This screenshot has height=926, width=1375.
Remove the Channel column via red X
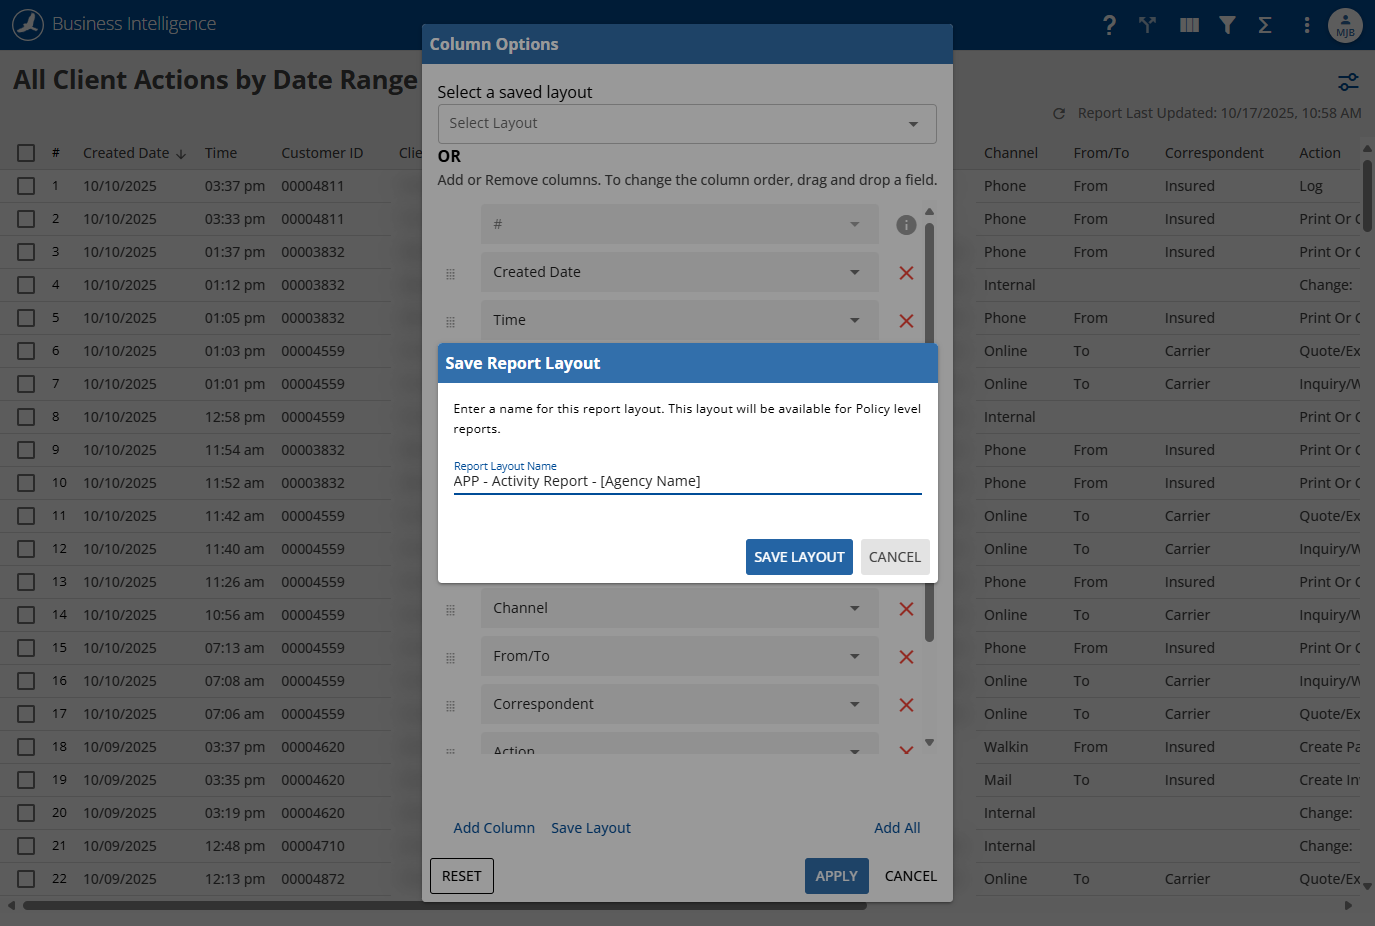click(906, 609)
